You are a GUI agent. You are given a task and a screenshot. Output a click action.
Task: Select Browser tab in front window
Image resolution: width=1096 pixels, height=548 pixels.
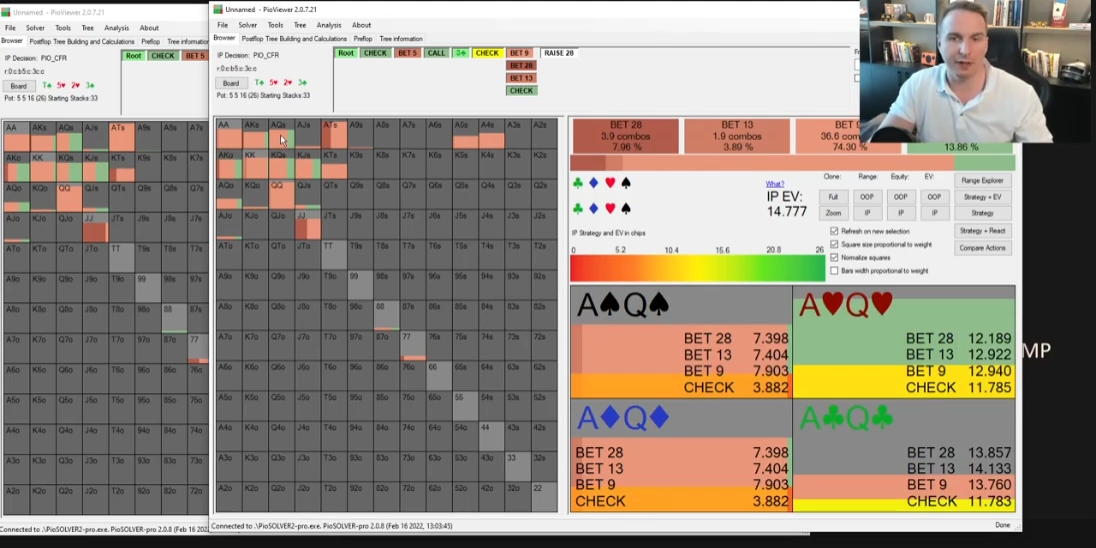(x=224, y=38)
